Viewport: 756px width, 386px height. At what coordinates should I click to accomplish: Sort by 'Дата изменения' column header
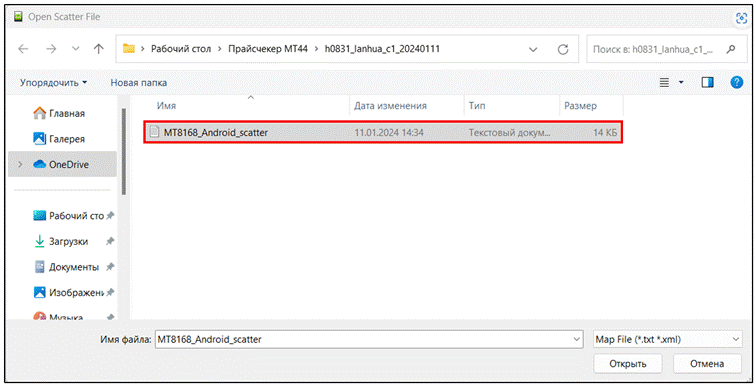point(390,106)
